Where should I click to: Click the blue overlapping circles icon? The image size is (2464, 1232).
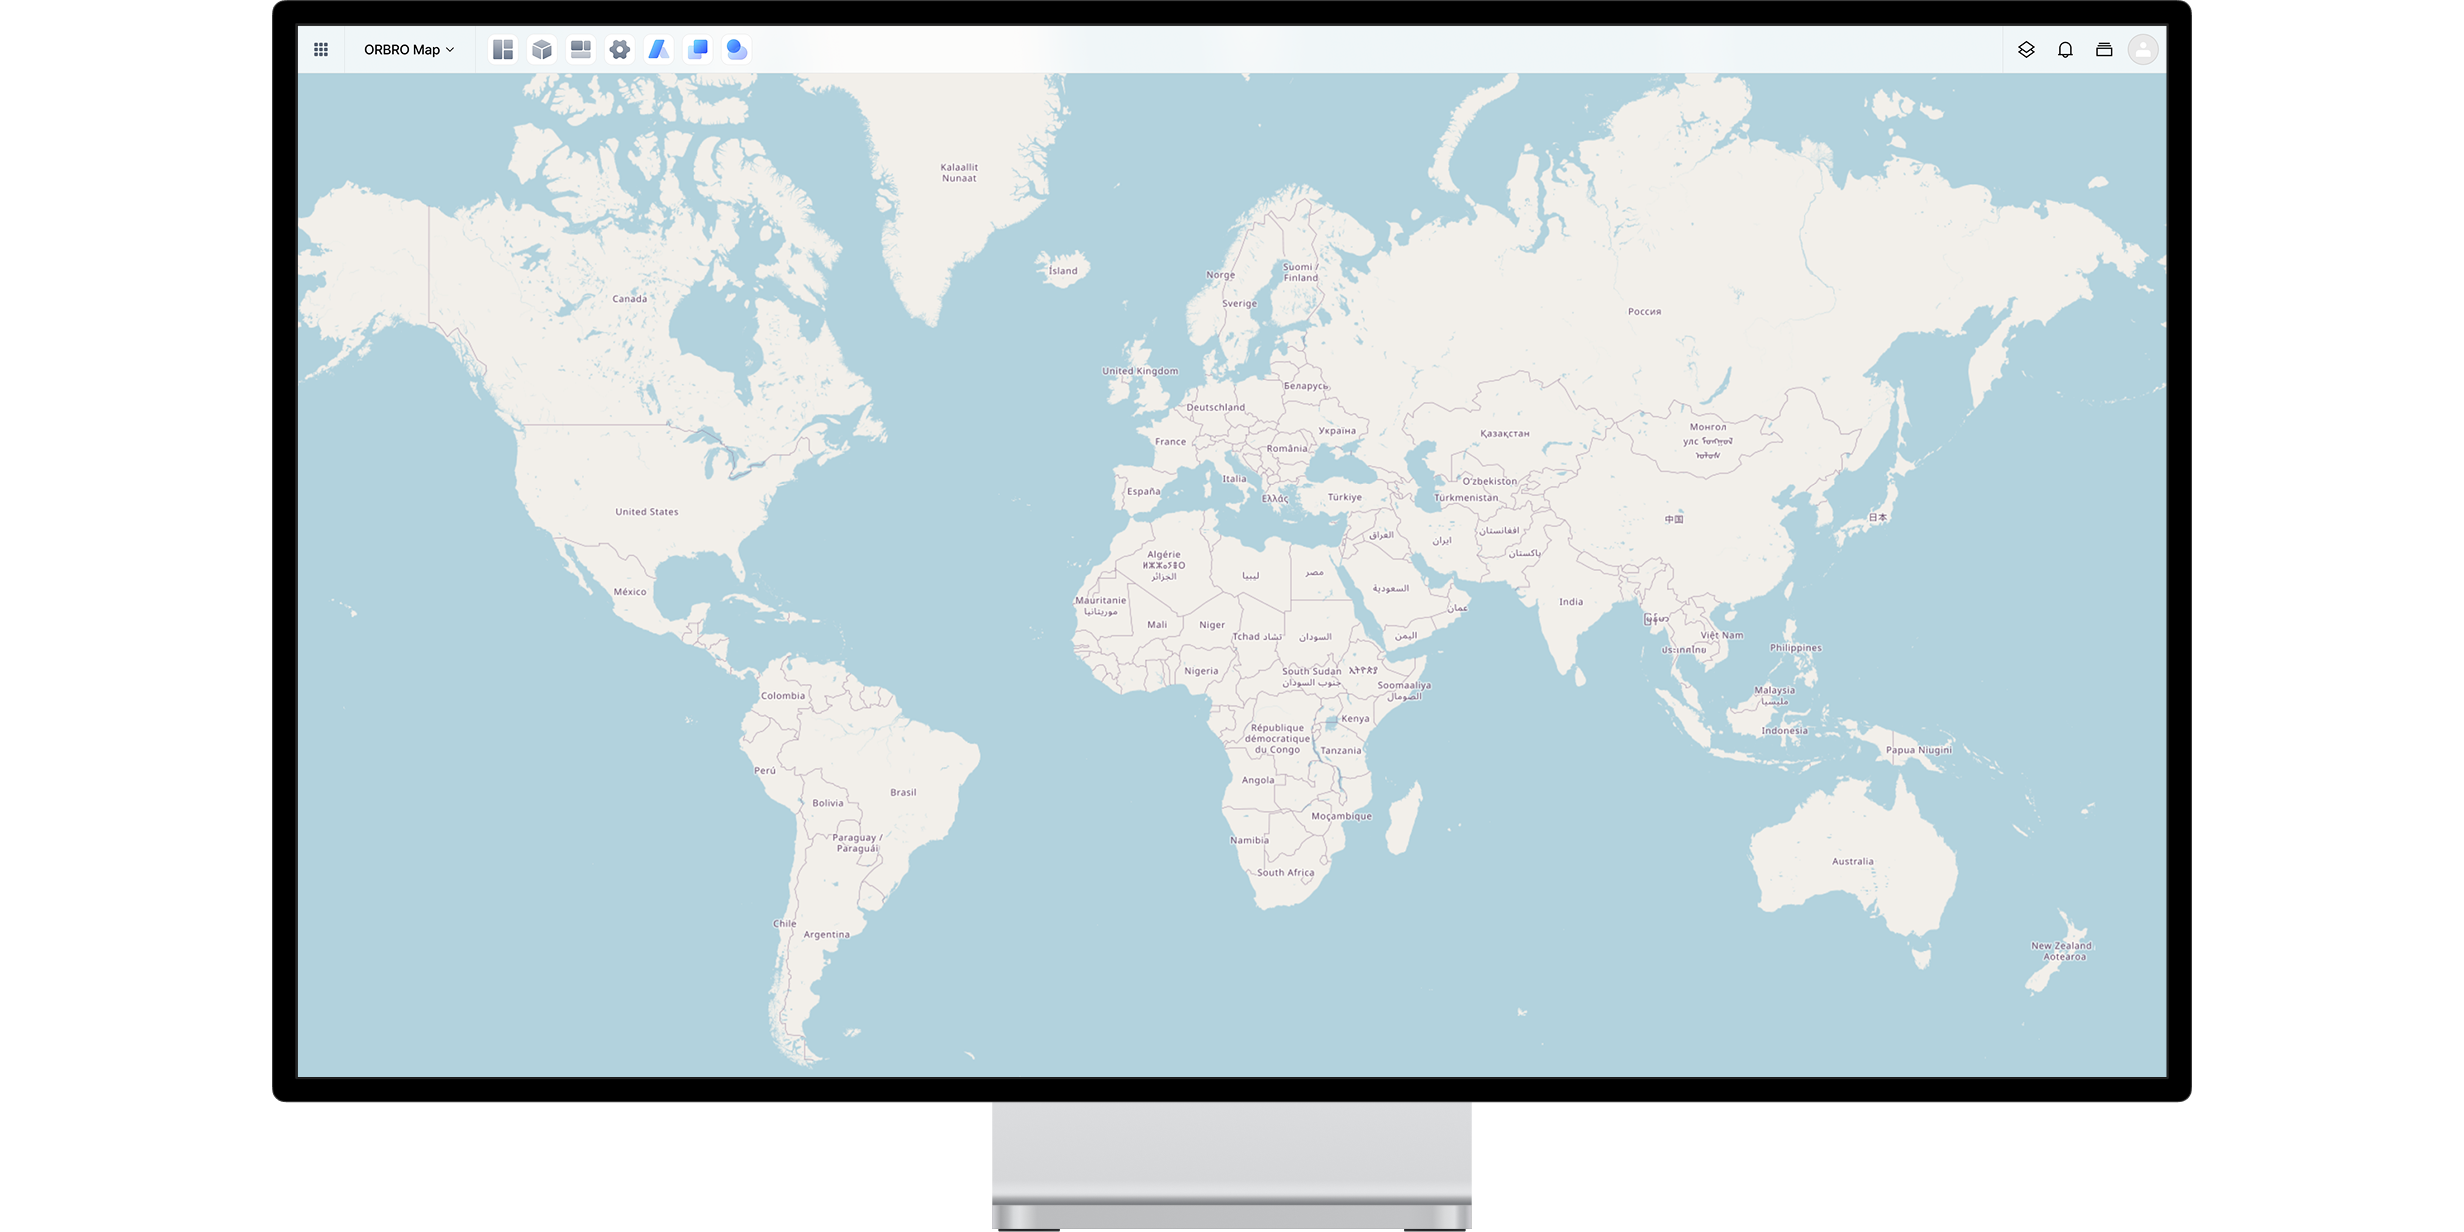737,49
